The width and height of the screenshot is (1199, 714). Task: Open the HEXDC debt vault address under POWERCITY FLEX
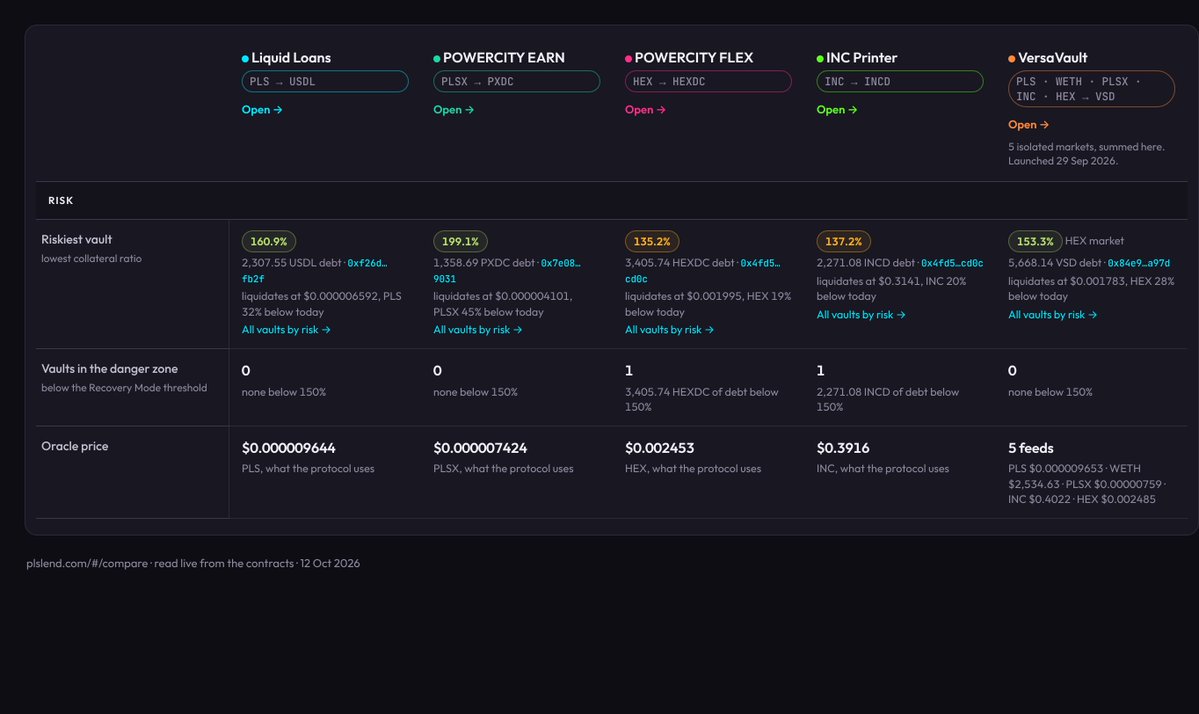pos(702,271)
